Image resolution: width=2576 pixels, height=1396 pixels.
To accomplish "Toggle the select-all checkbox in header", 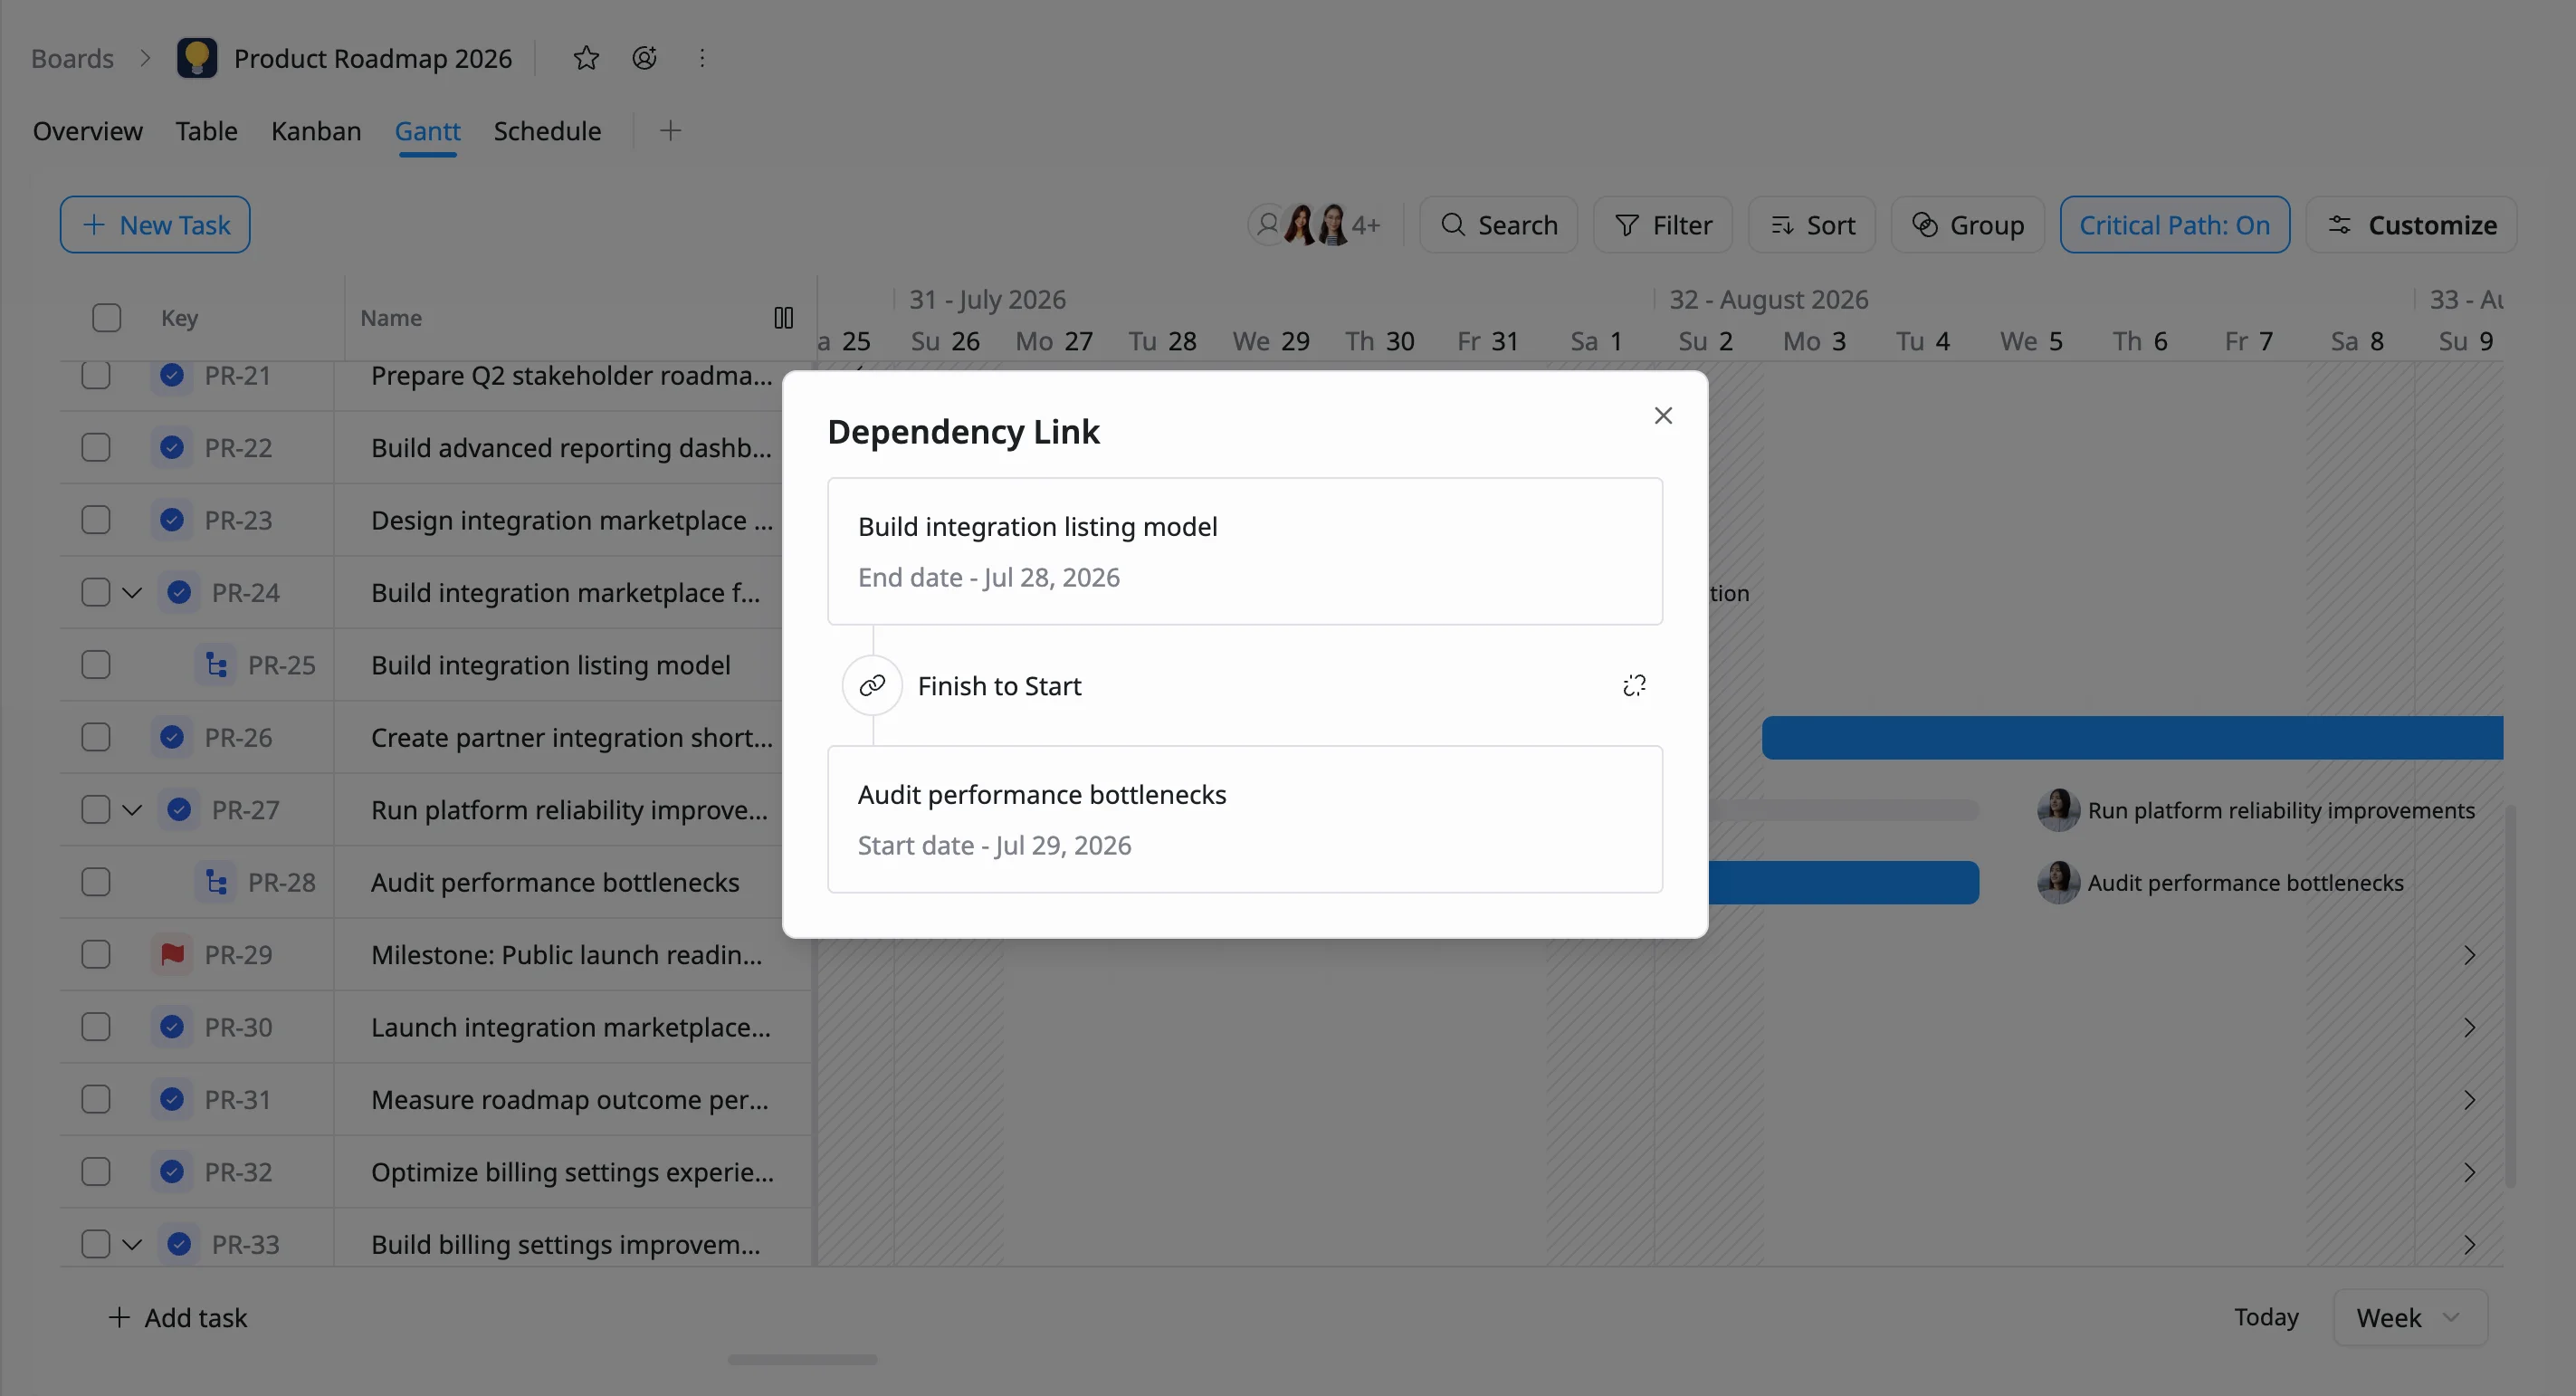I will 106,318.
